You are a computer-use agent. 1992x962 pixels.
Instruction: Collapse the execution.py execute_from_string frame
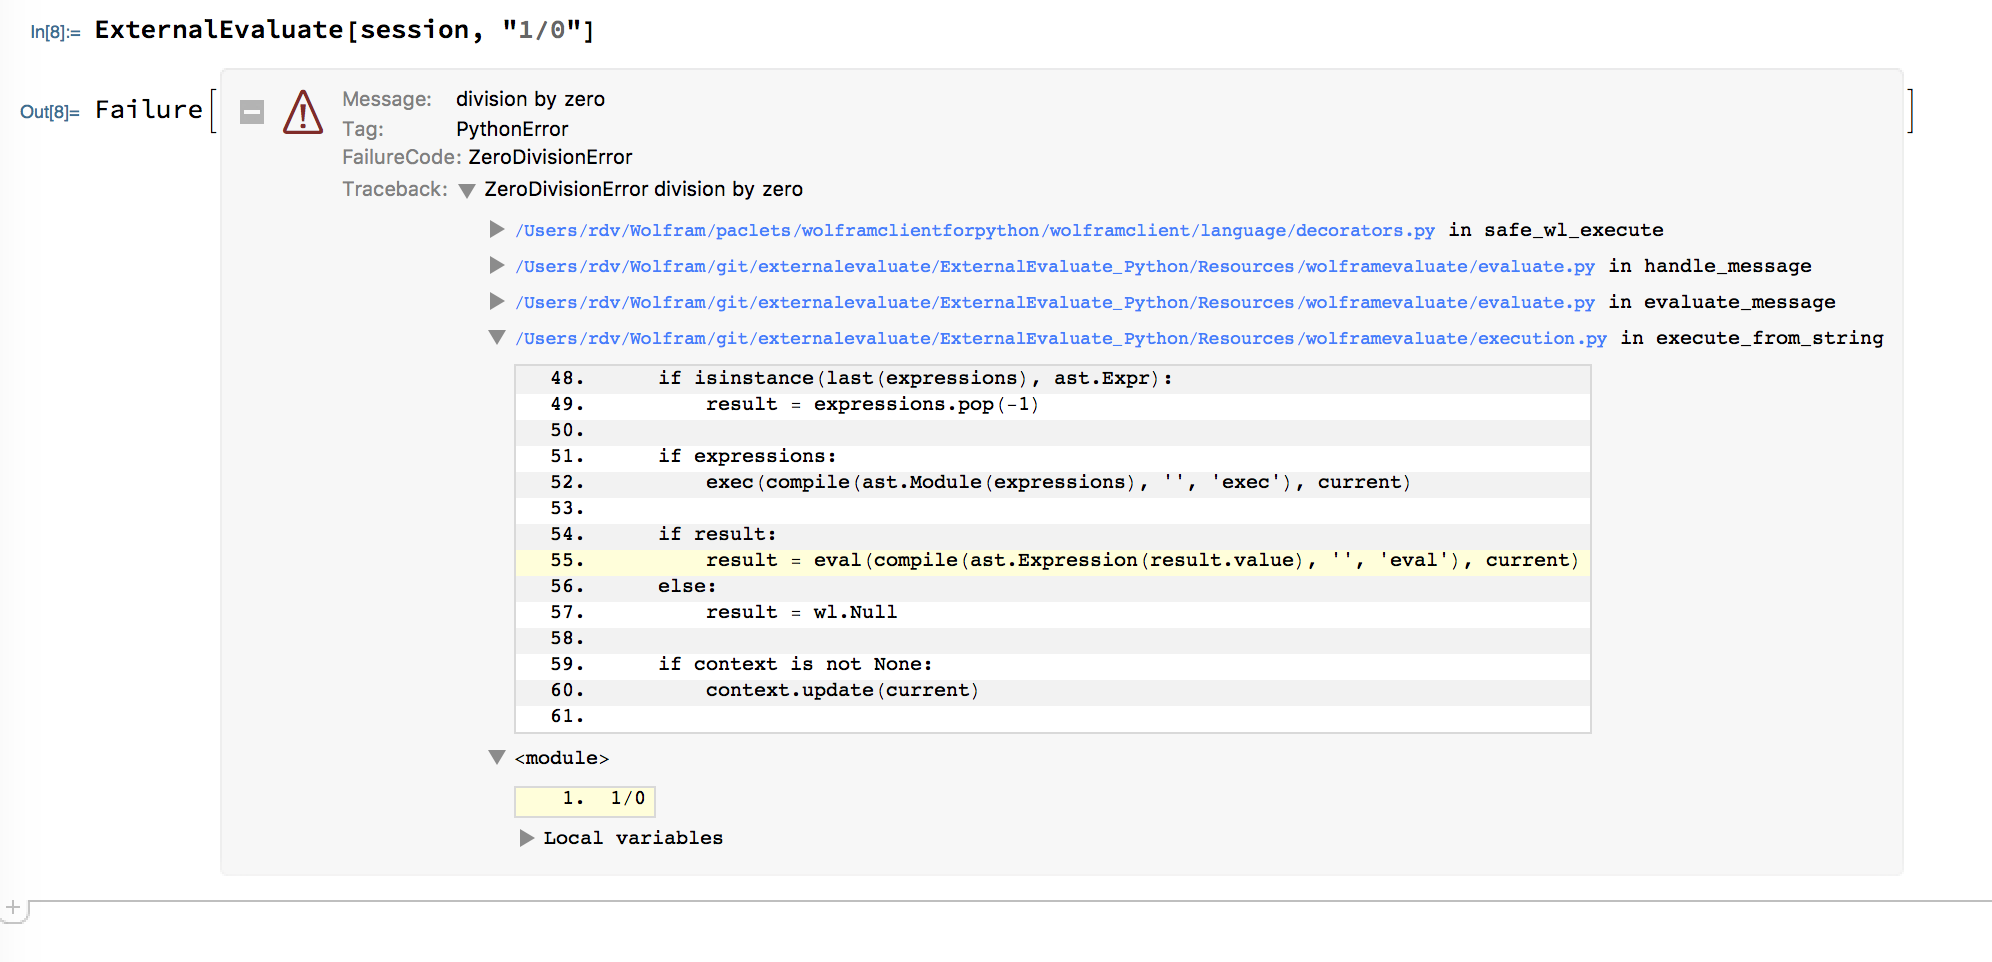pyautogui.click(x=496, y=338)
